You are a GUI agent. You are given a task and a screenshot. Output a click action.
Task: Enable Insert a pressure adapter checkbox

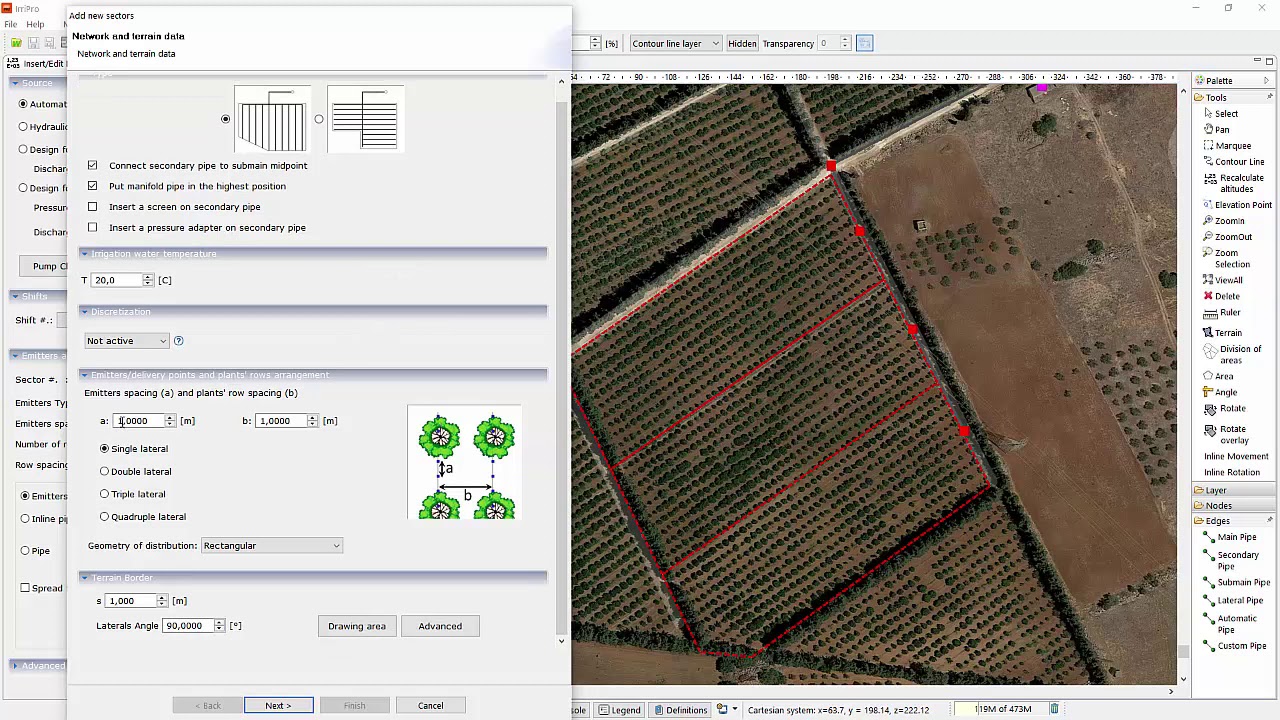tap(93, 228)
